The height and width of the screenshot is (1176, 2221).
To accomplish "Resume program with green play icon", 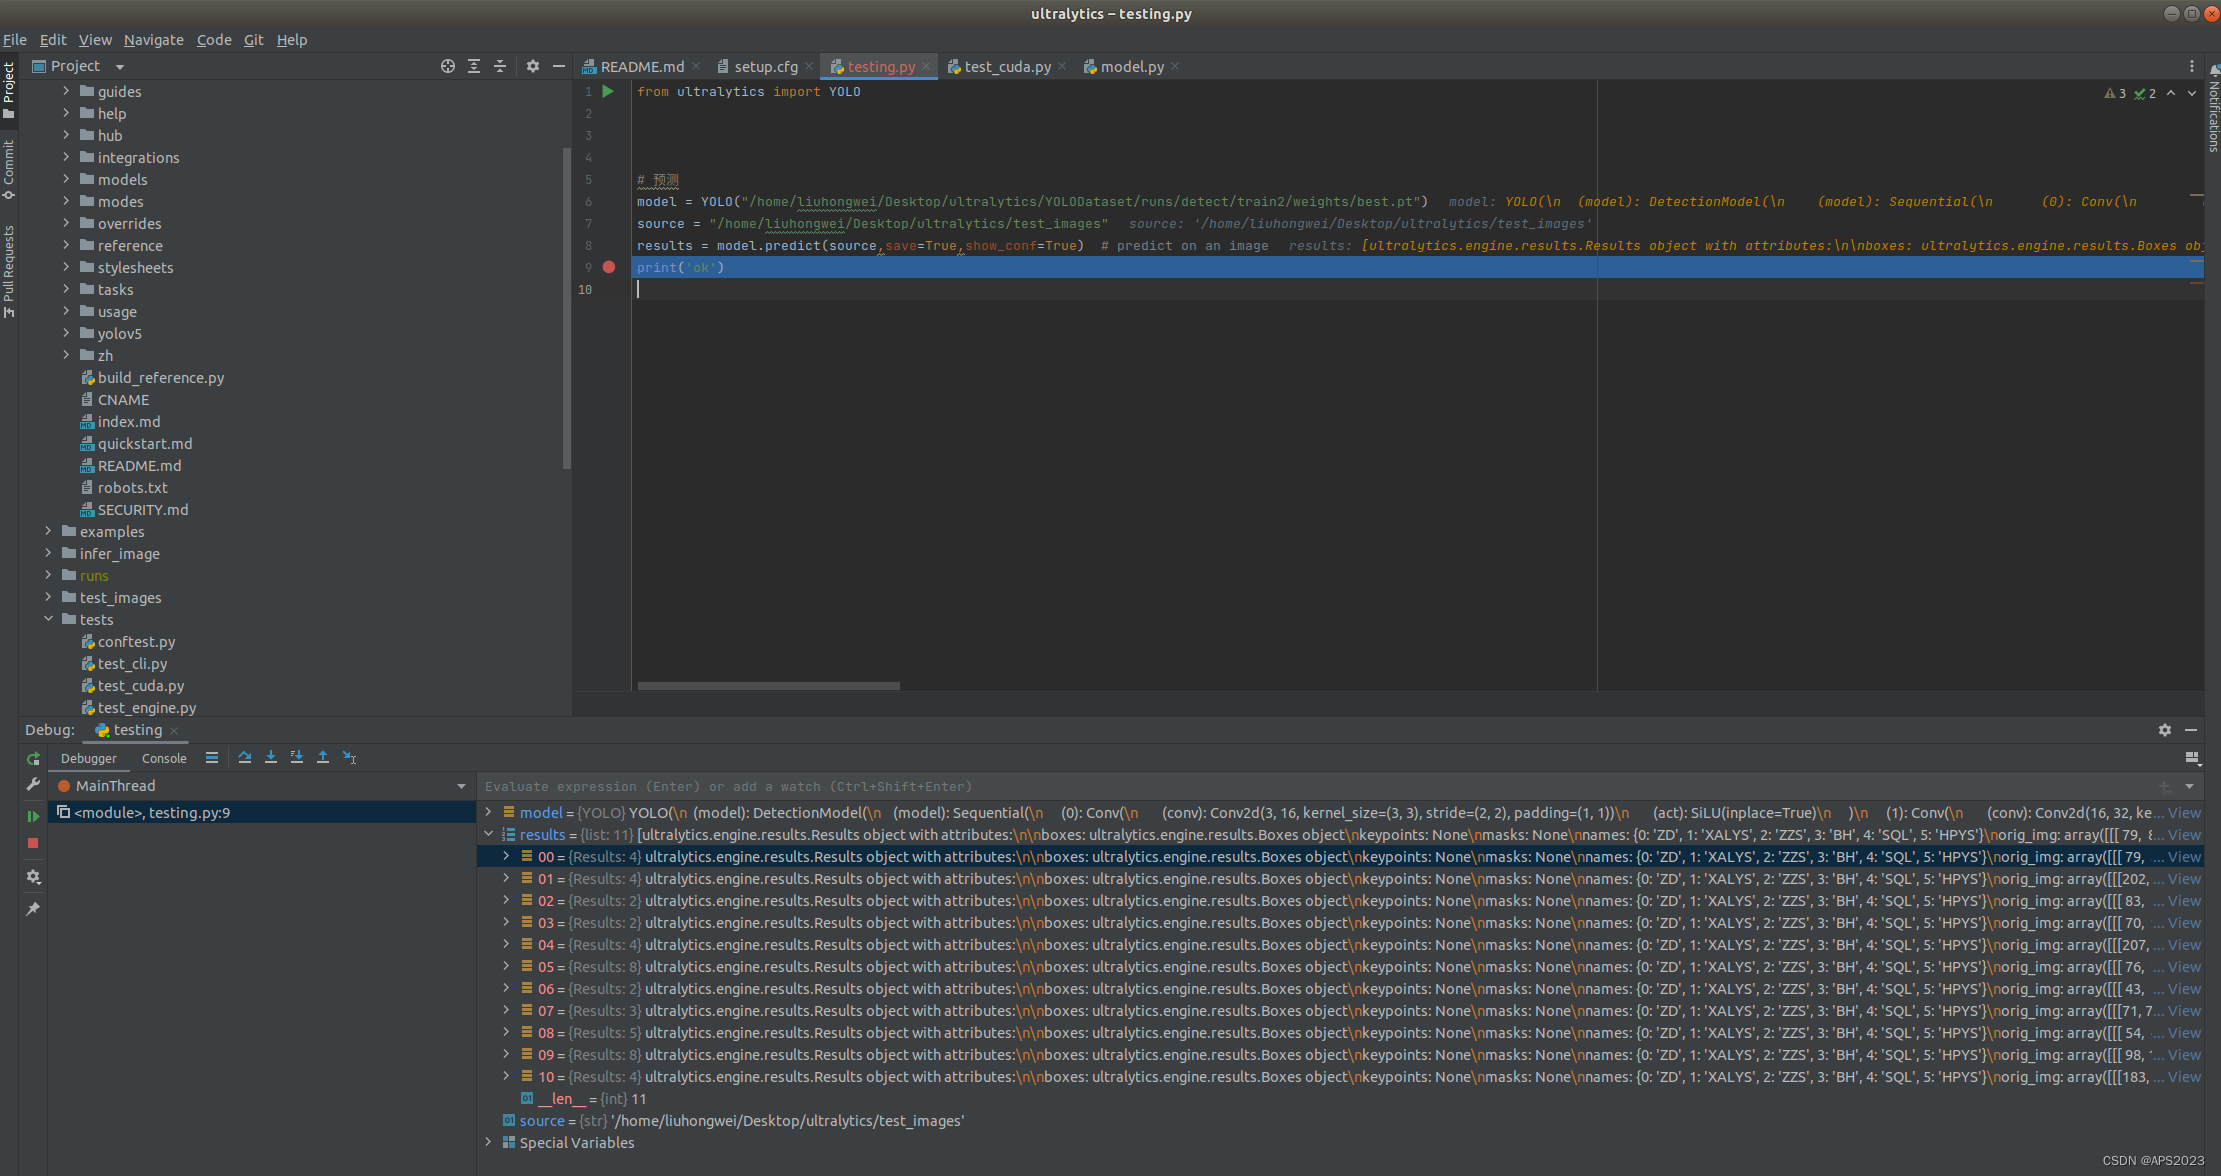I will [33, 816].
